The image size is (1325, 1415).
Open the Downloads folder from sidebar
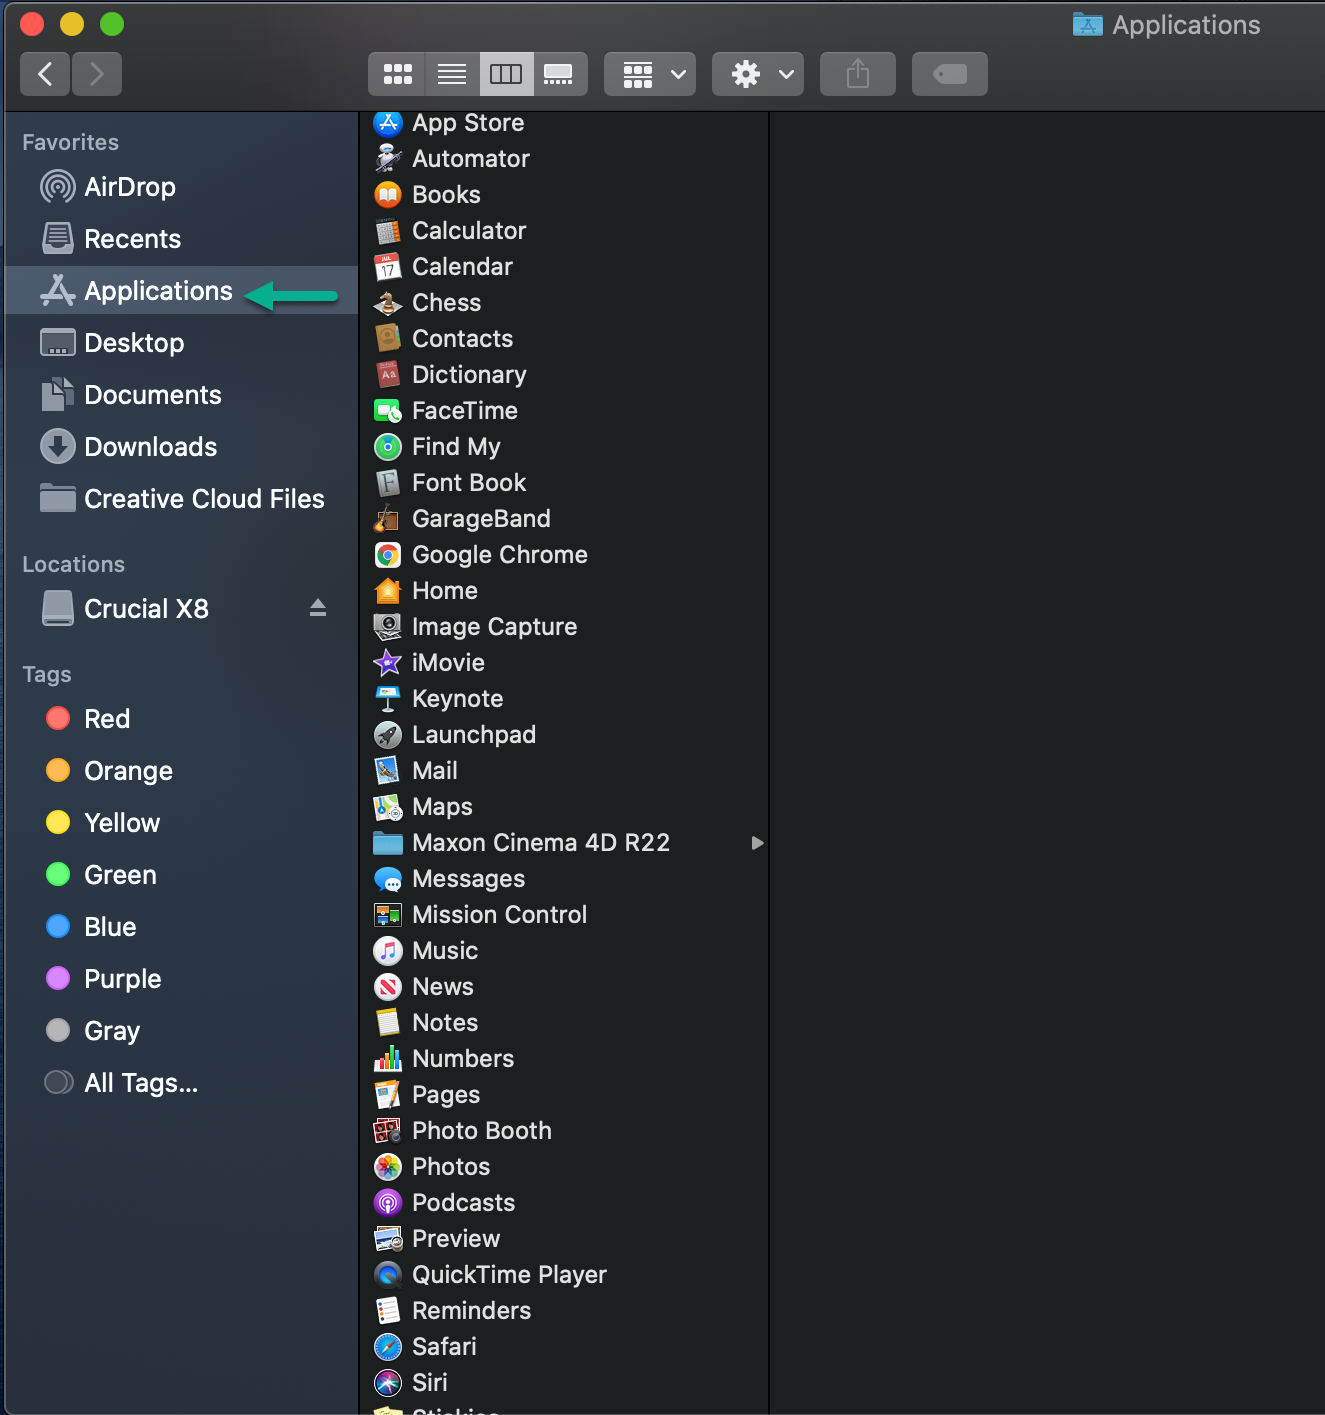150,446
